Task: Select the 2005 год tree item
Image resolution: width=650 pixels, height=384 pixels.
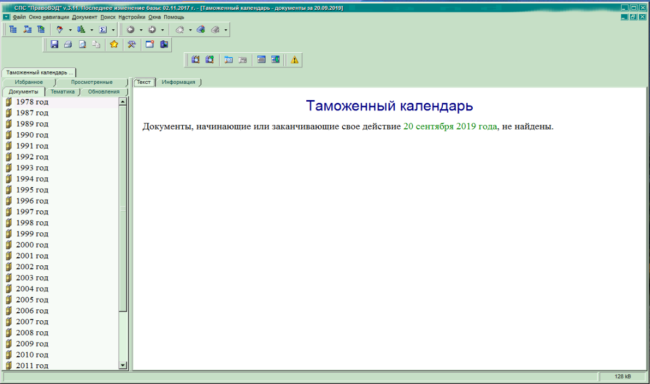Action: point(32,300)
